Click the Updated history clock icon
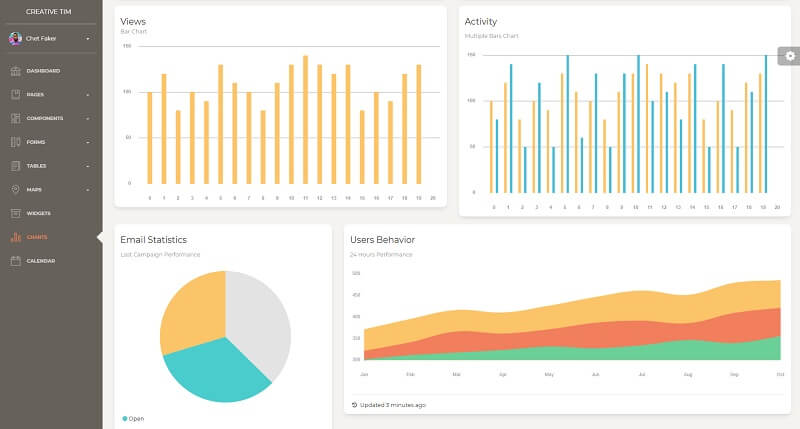 tap(354, 405)
